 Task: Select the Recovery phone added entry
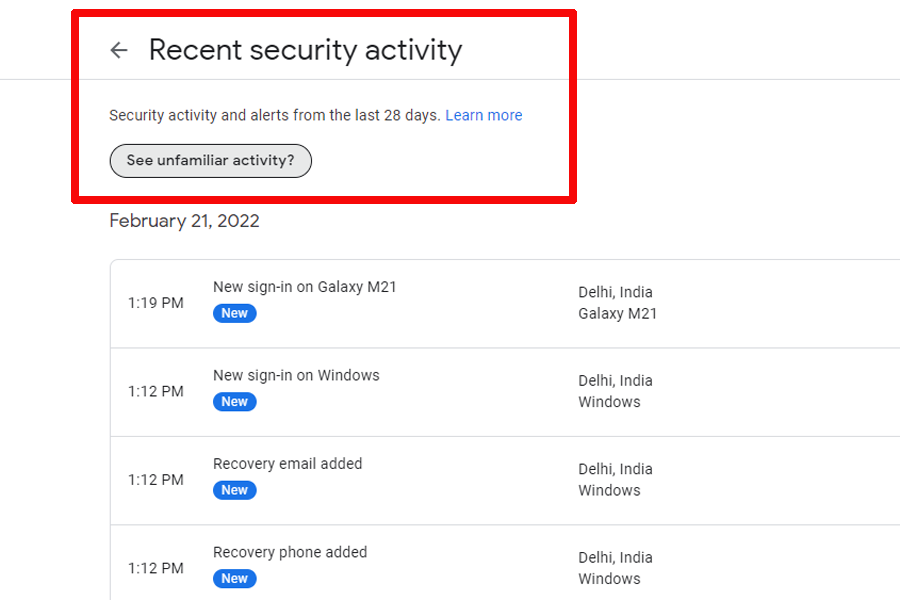[290, 552]
